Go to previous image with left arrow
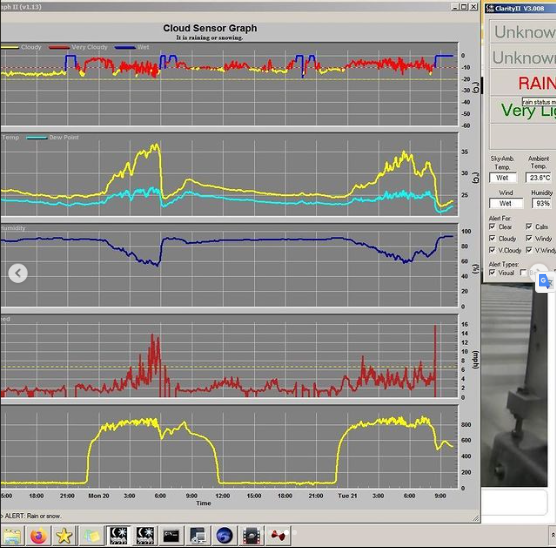556x548 pixels. point(18,273)
